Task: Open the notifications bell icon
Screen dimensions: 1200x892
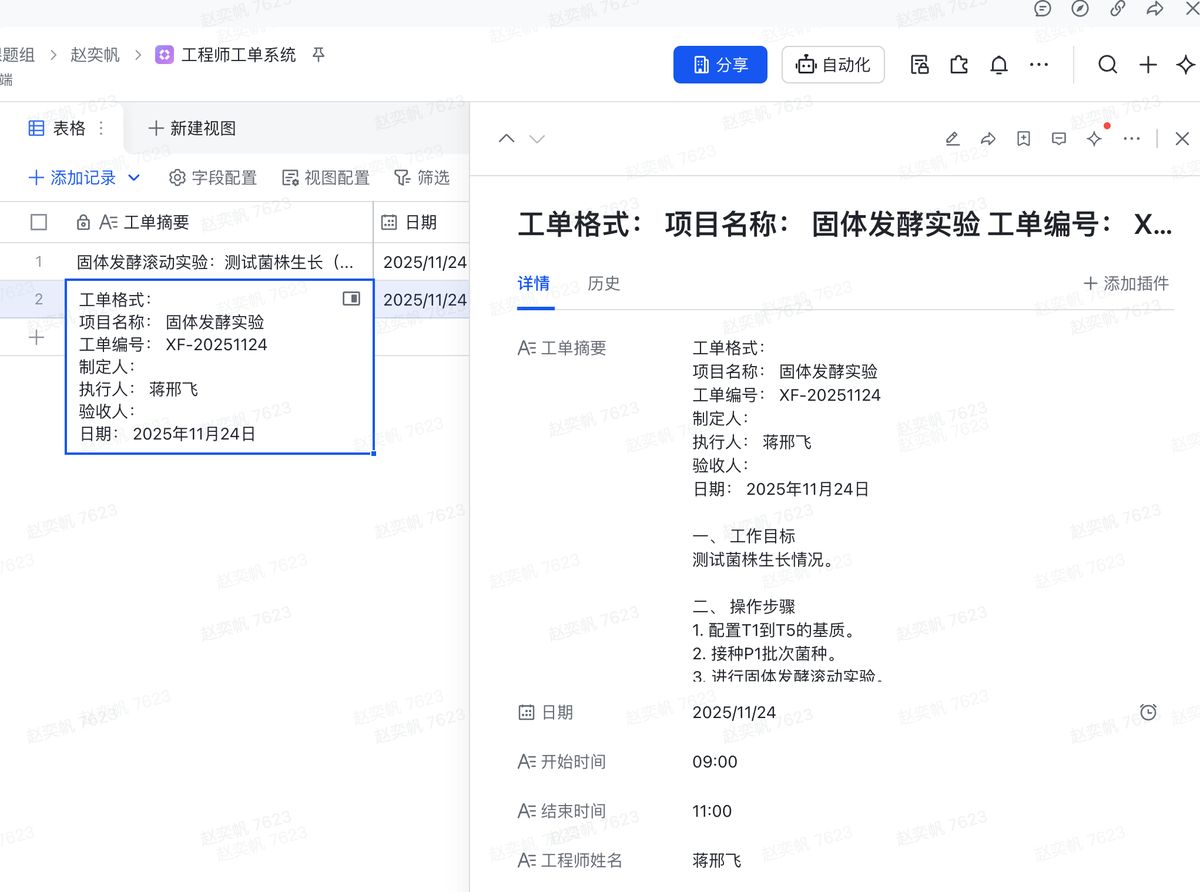Action: pos(999,65)
